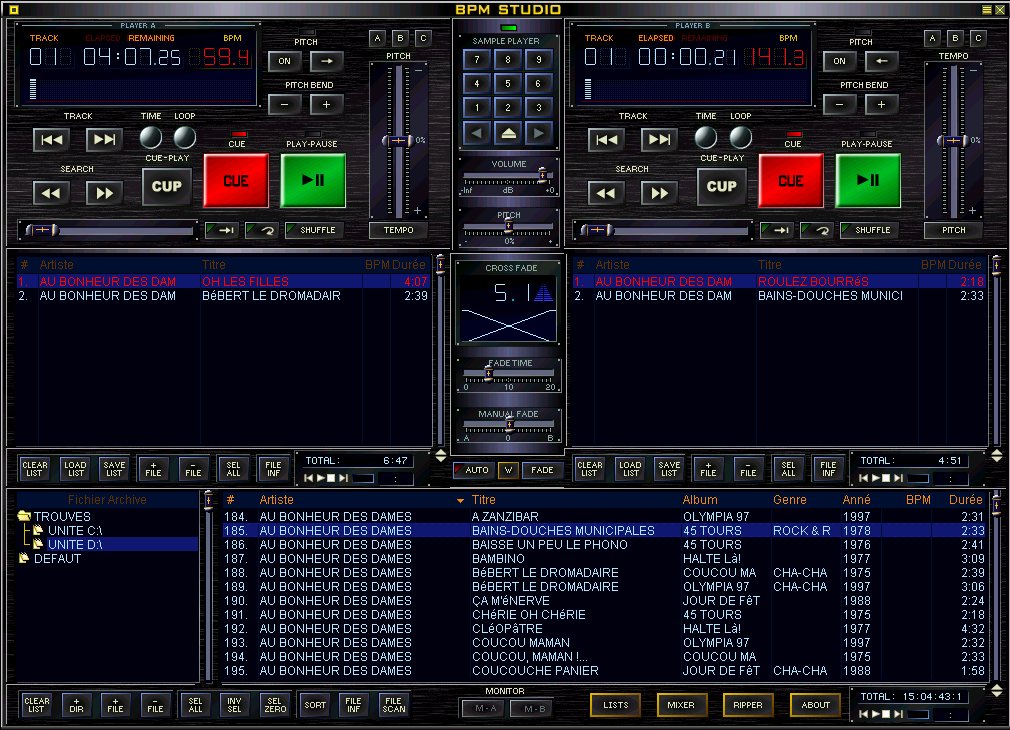Click Player A search rewind button
The image size is (1010, 730).
52,193
